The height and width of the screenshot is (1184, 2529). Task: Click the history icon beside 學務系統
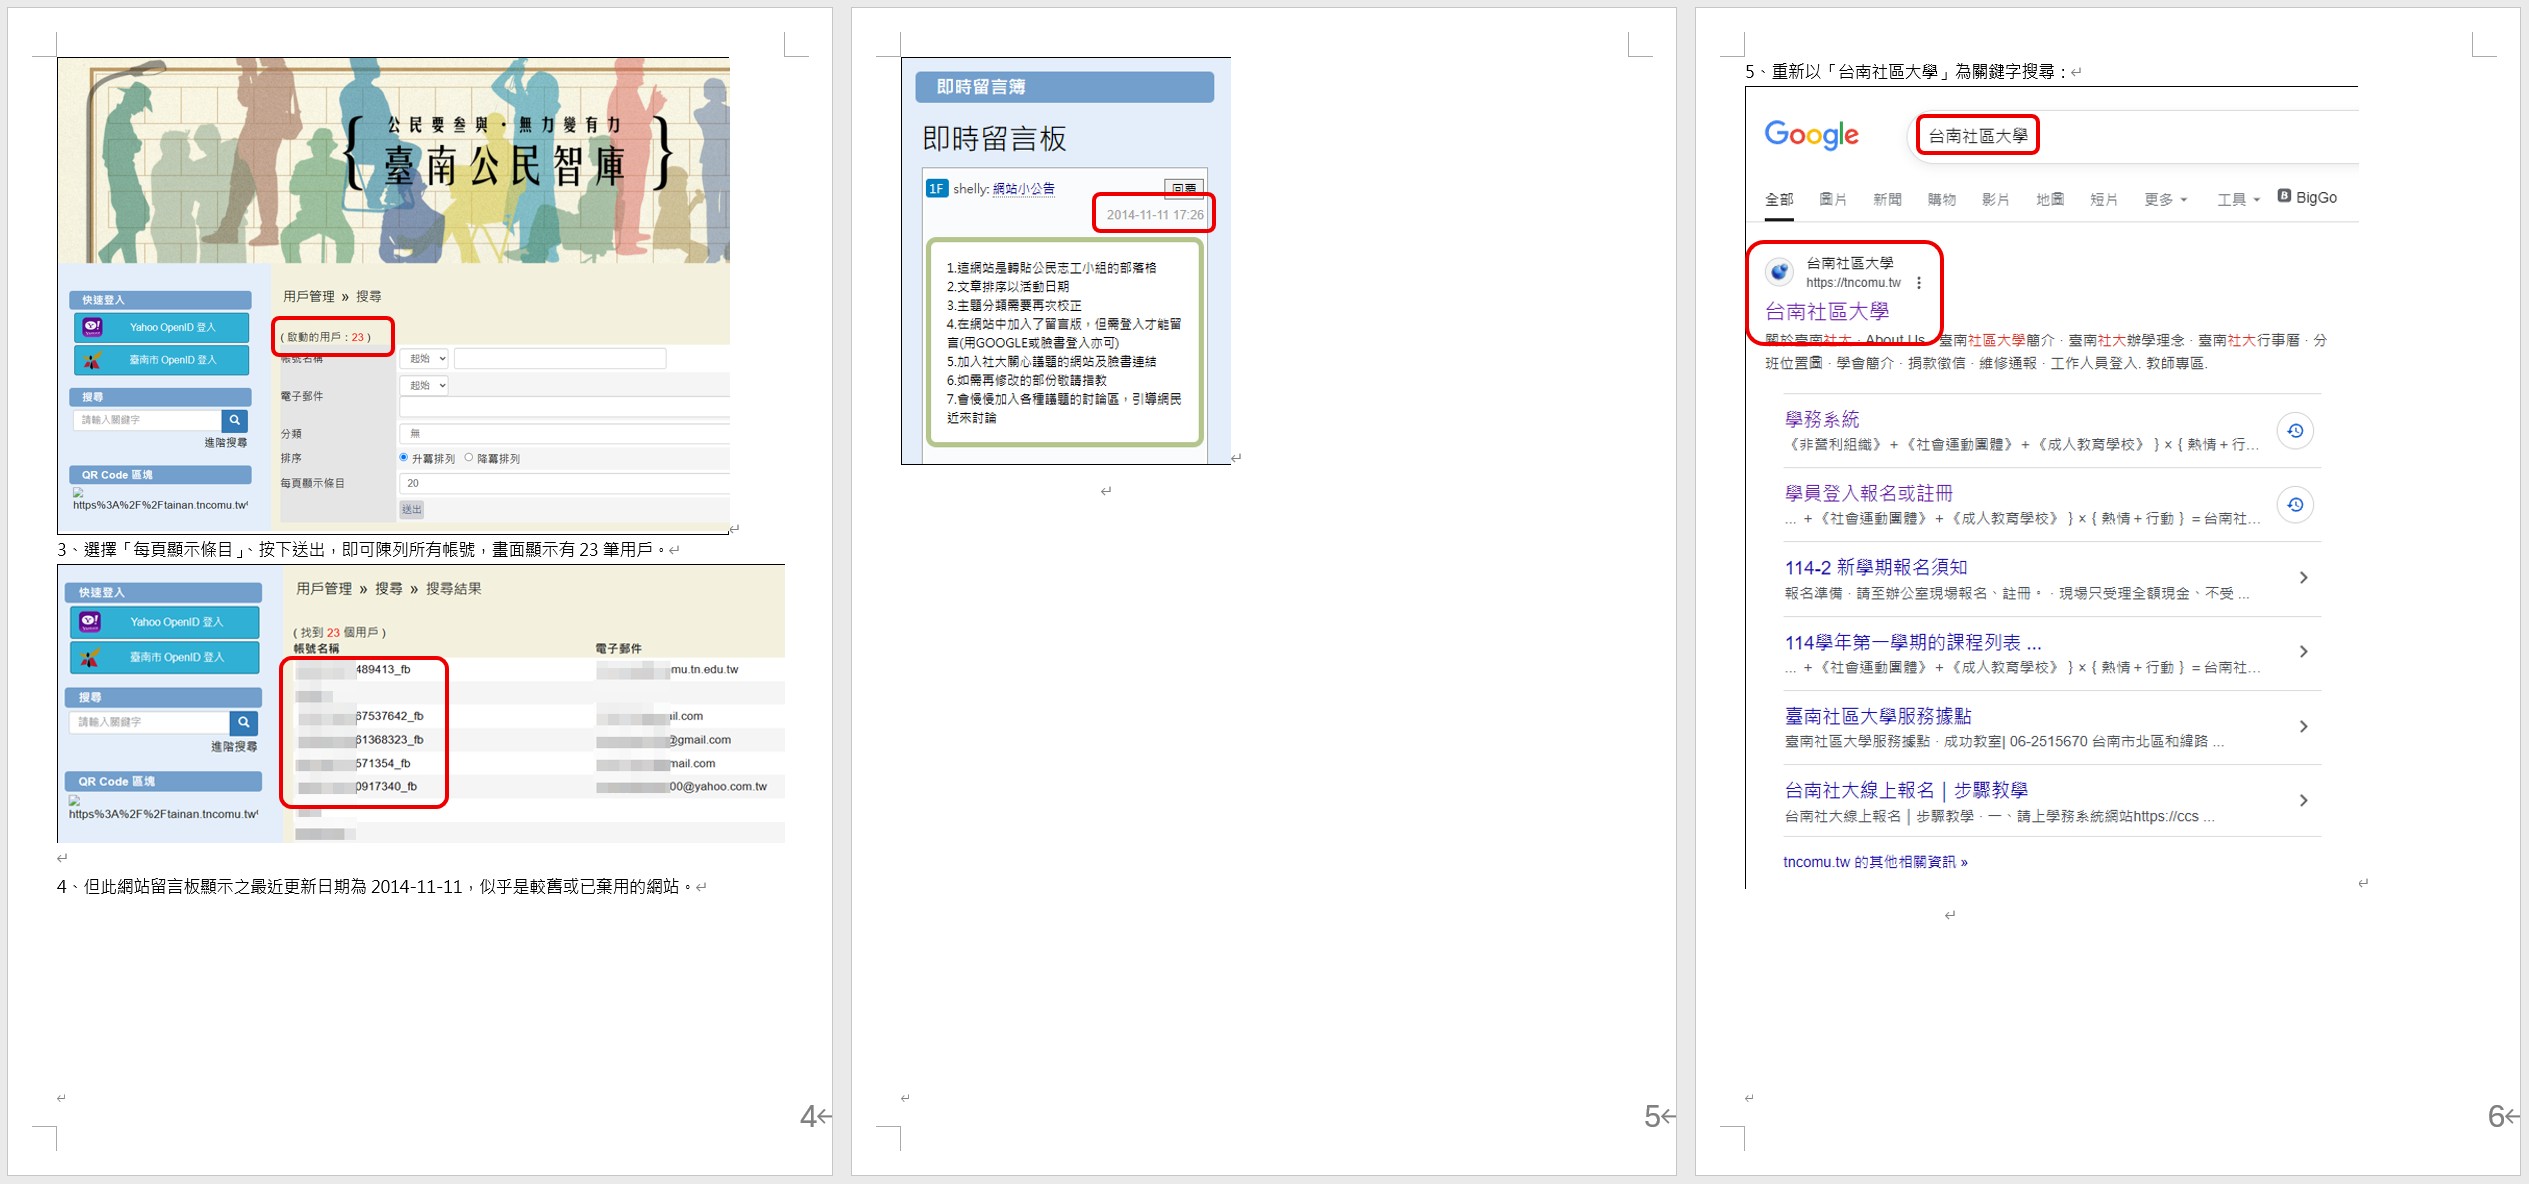click(x=2295, y=431)
